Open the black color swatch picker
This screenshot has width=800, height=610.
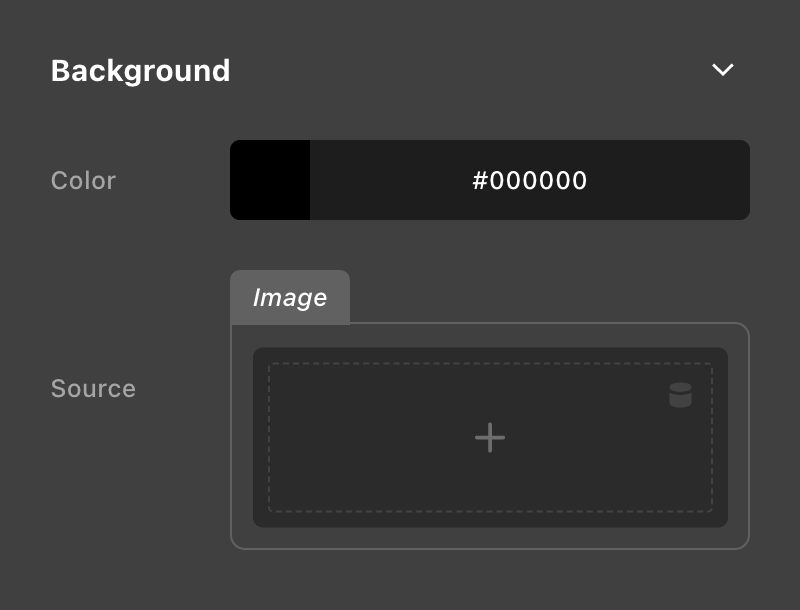point(270,180)
